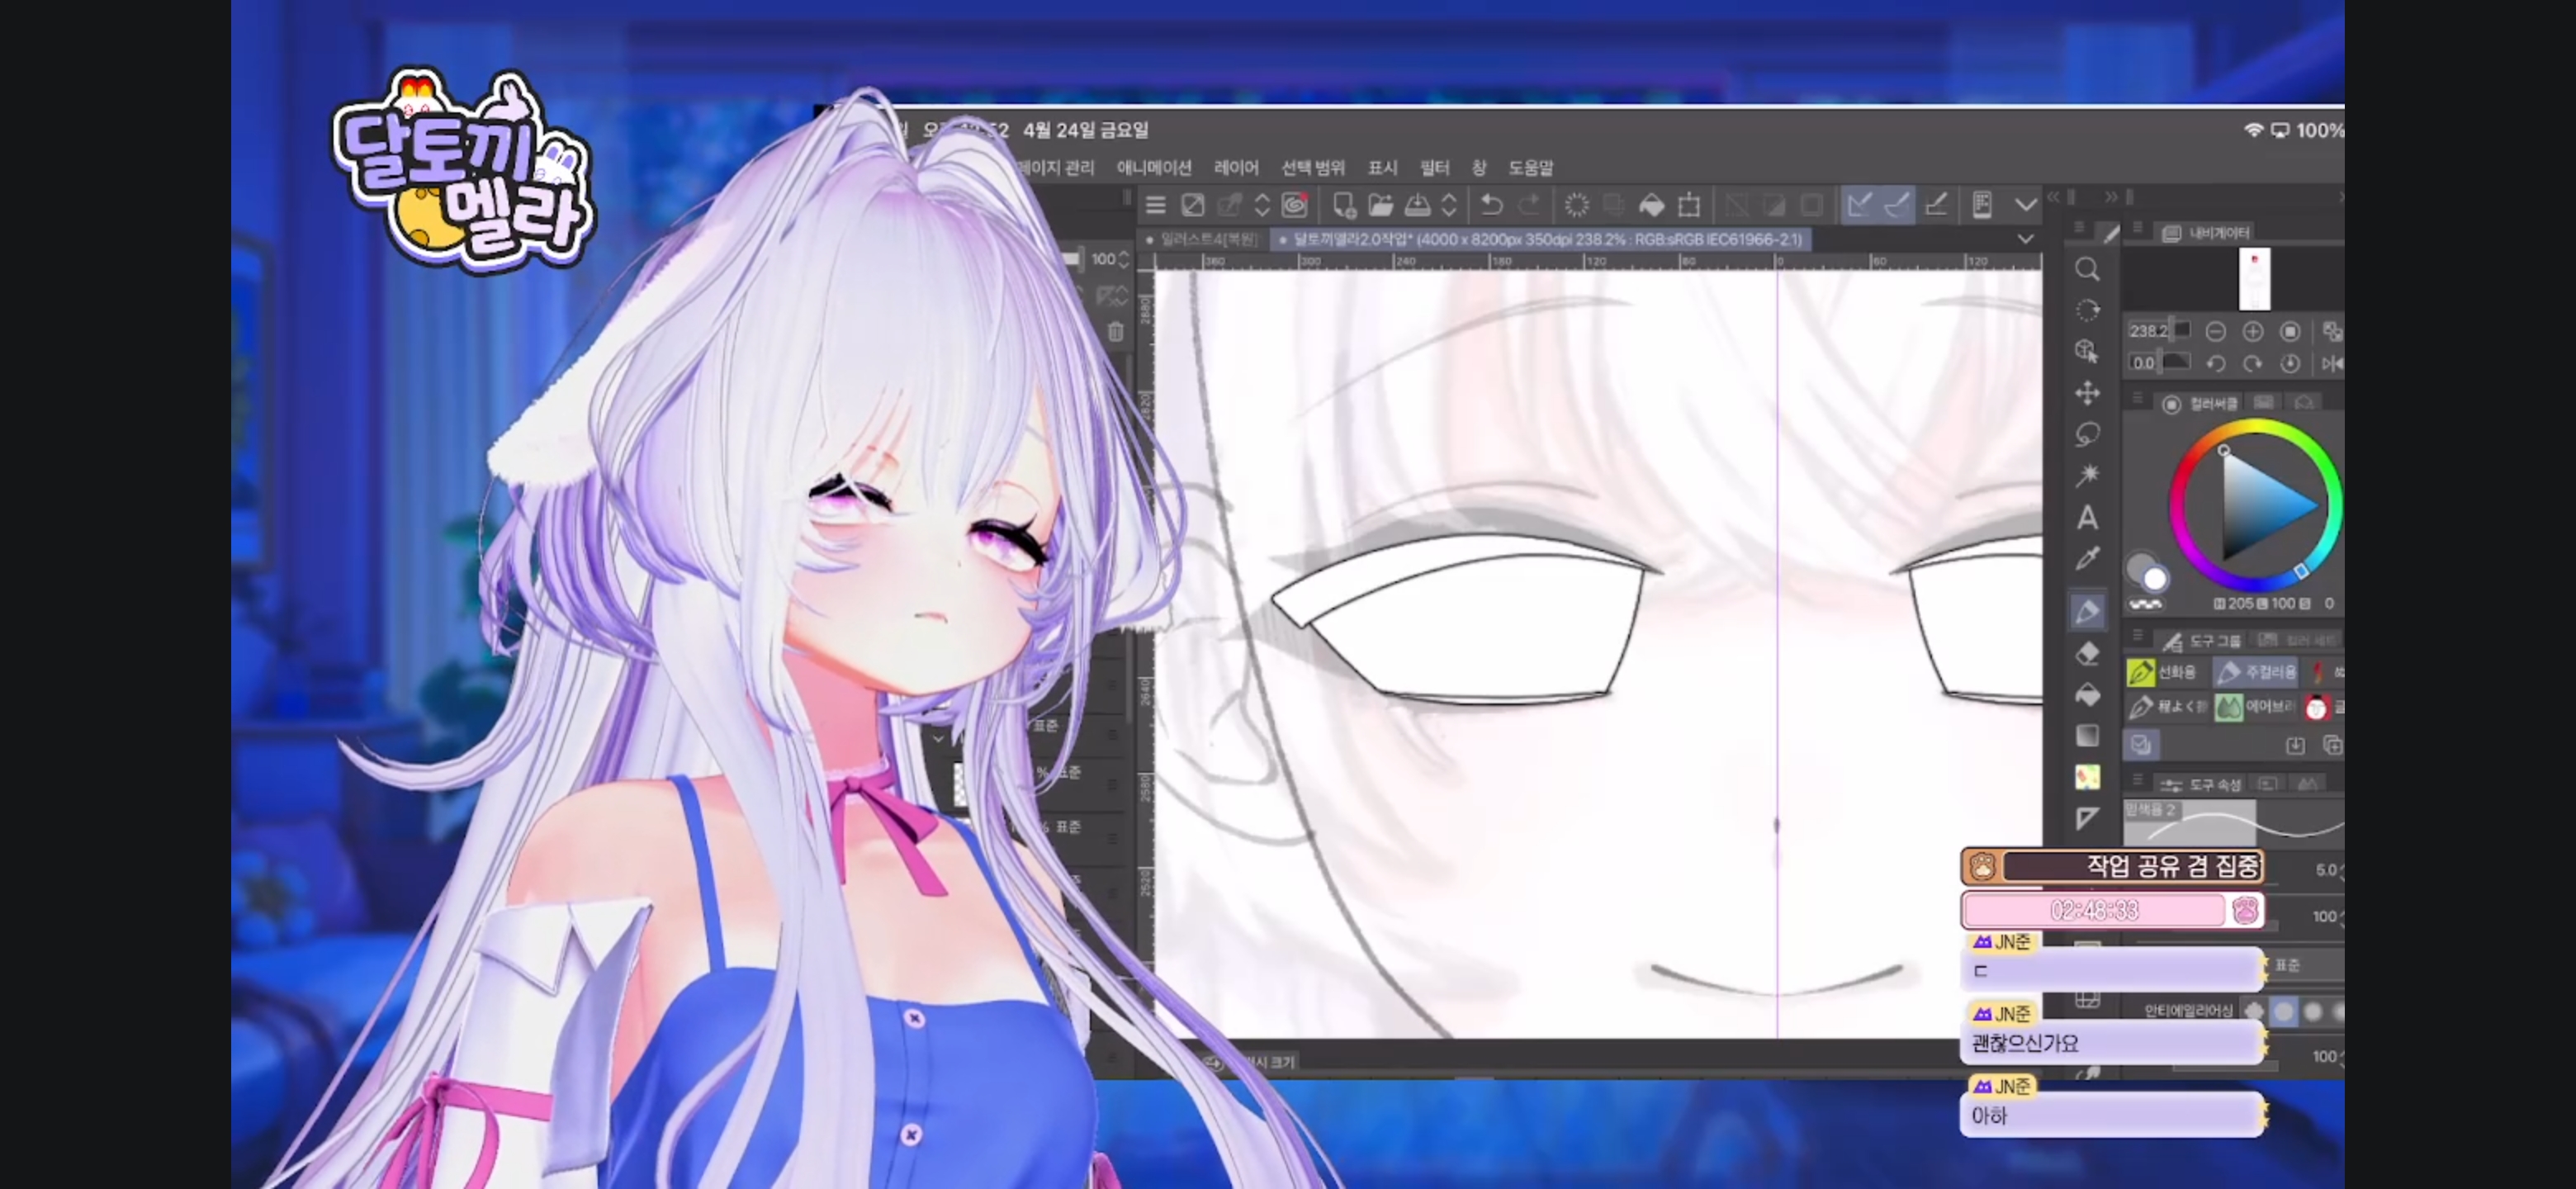
Task: Open the smartphone connection icon
Action: tap(1982, 205)
